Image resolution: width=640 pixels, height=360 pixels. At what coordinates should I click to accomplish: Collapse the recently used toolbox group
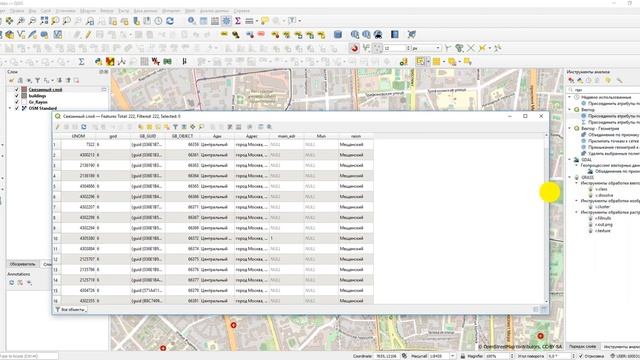570,97
